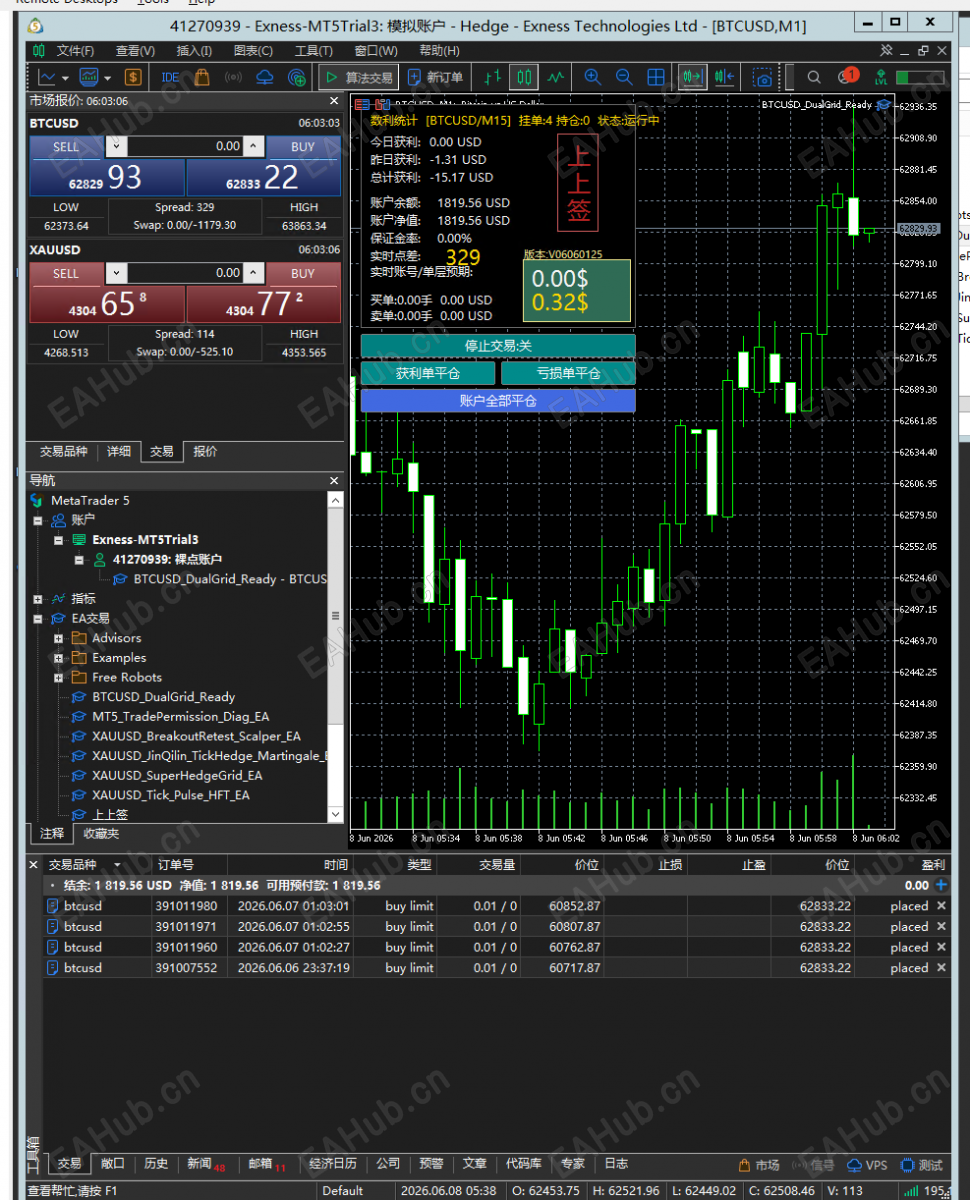Zoom in on the chart

click(592, 77)
